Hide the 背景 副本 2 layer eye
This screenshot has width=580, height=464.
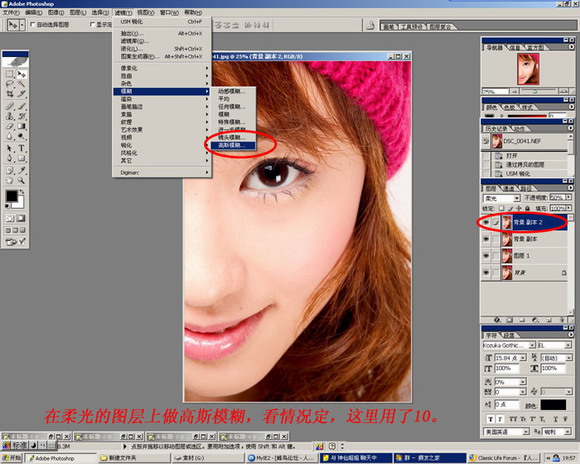(486, 222)
